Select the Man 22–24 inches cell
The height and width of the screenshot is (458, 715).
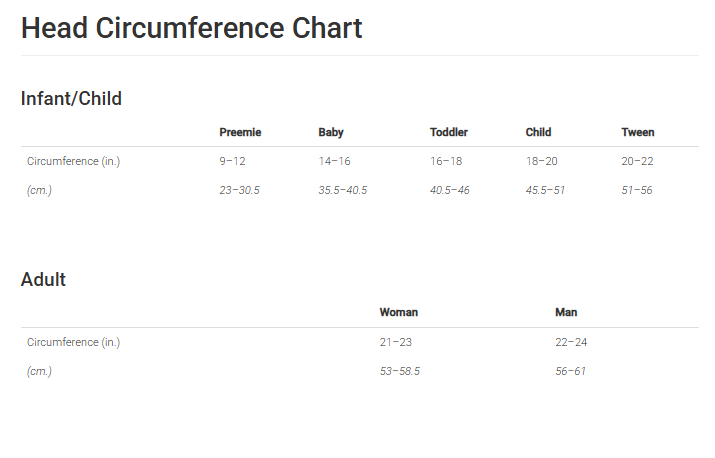coord(571,342)
